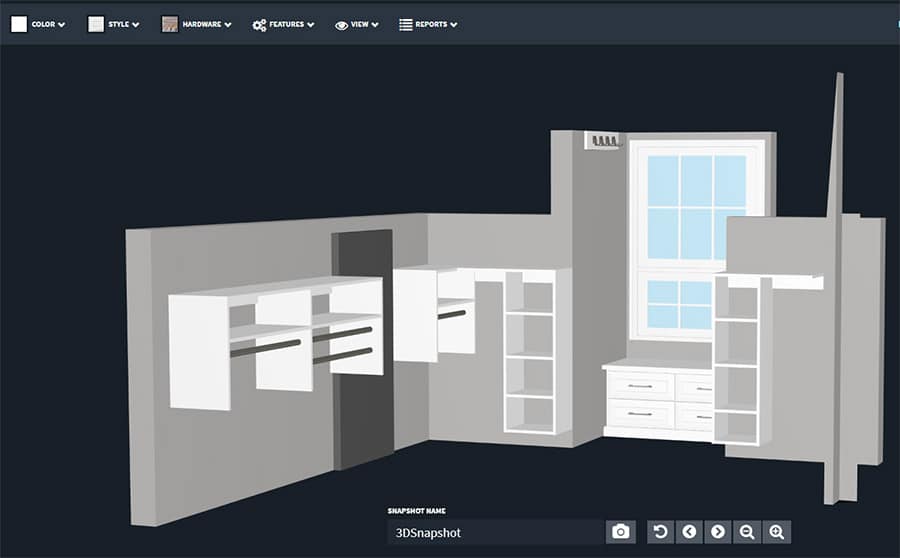Expand the View chevron arrow
The height and width of the screenshot is (558, 900).
pyautogui.click(x=375, y=25)
